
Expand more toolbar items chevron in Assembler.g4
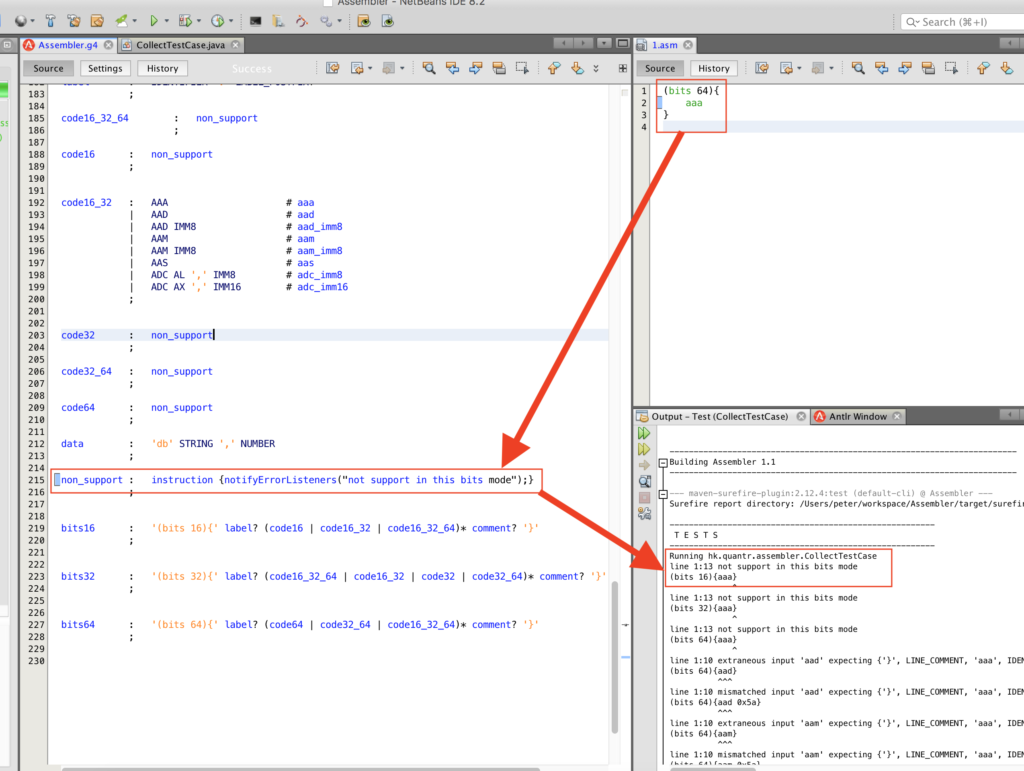[596, 68]
